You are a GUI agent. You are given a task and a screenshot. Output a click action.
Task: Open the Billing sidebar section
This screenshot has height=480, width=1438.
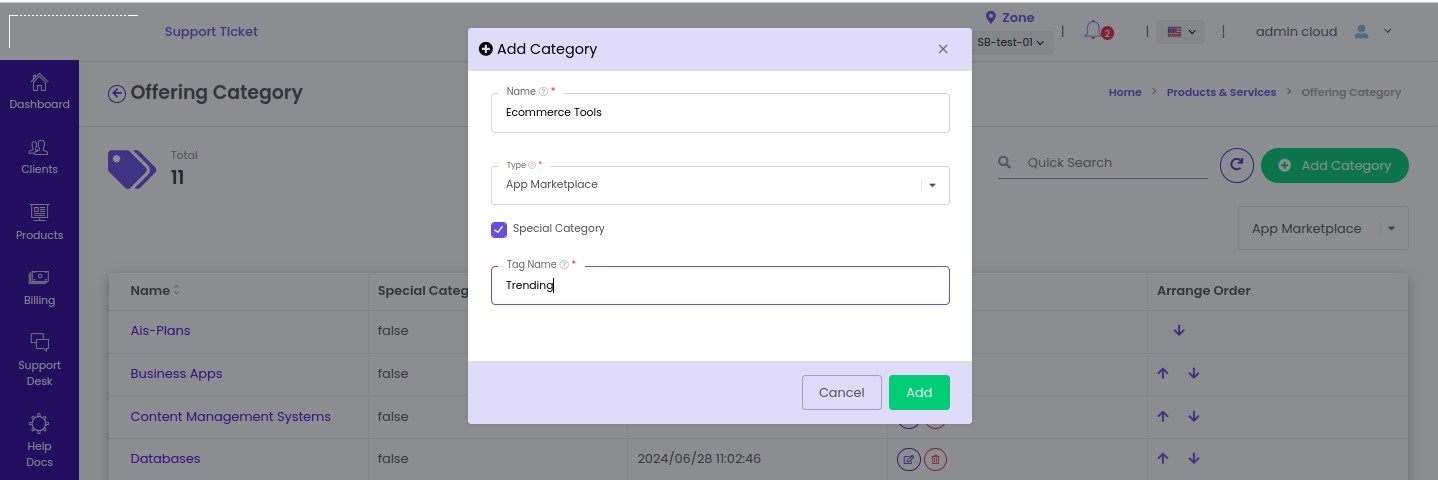pos(39,288)
